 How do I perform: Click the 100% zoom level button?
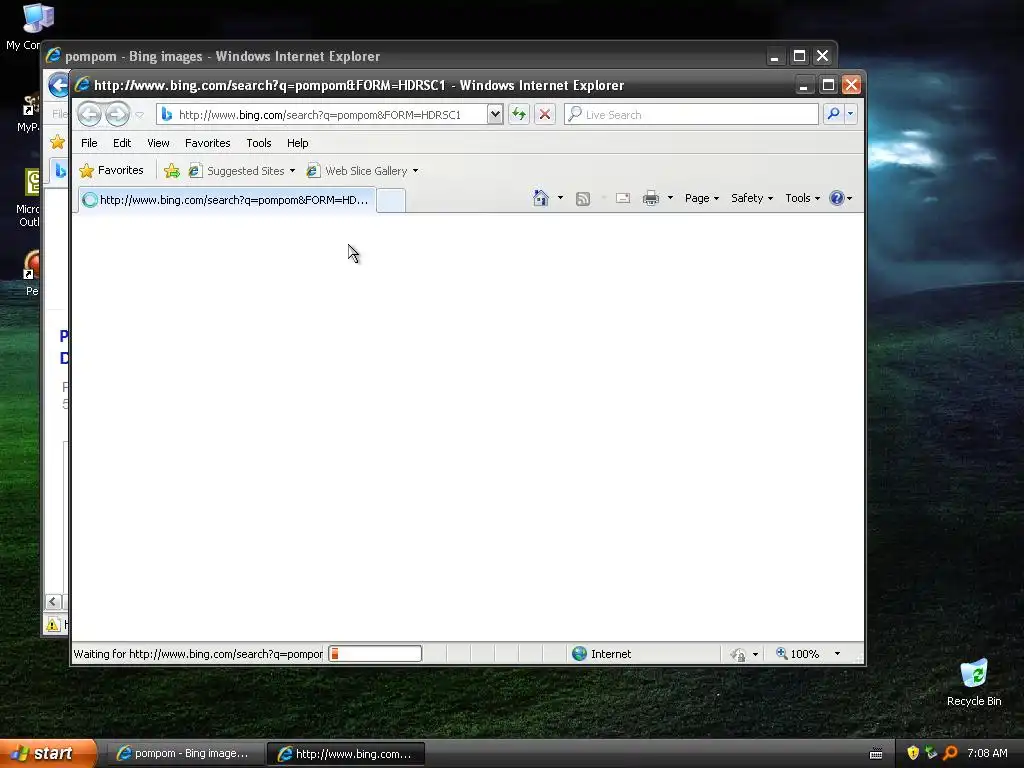797,654
